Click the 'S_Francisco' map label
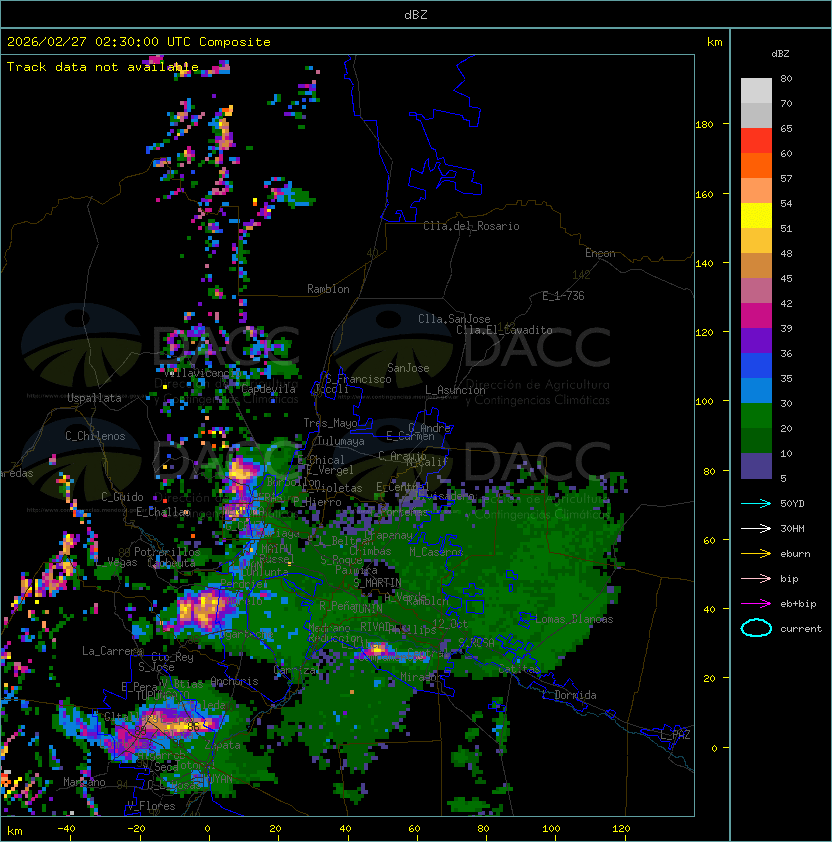 [x=358, y=379]
